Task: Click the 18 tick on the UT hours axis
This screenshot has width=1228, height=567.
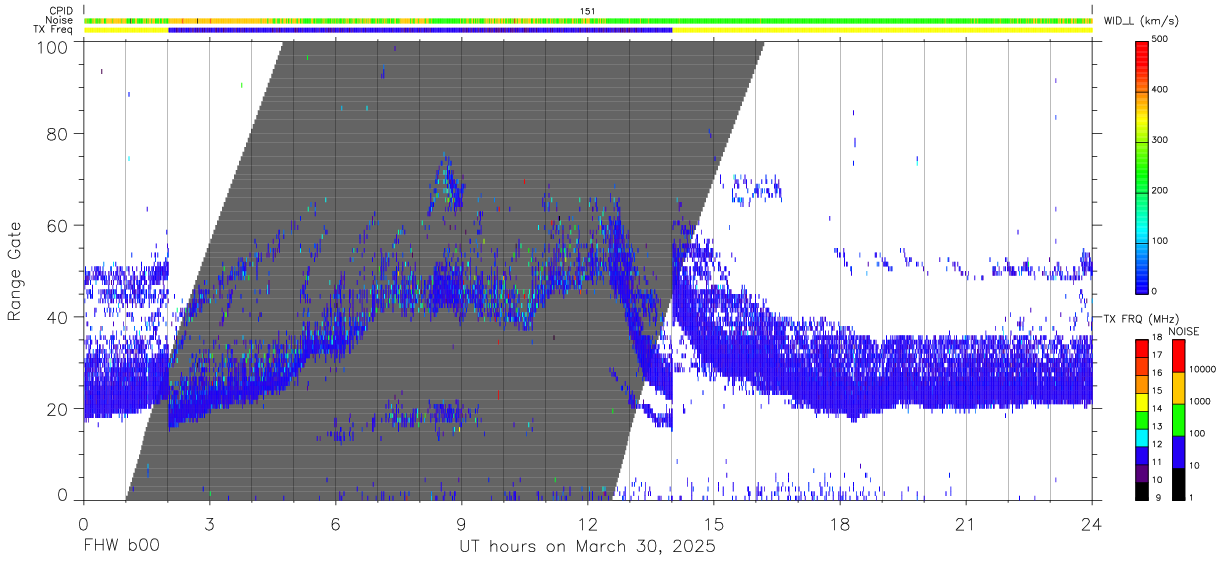Action: point(840,524)
